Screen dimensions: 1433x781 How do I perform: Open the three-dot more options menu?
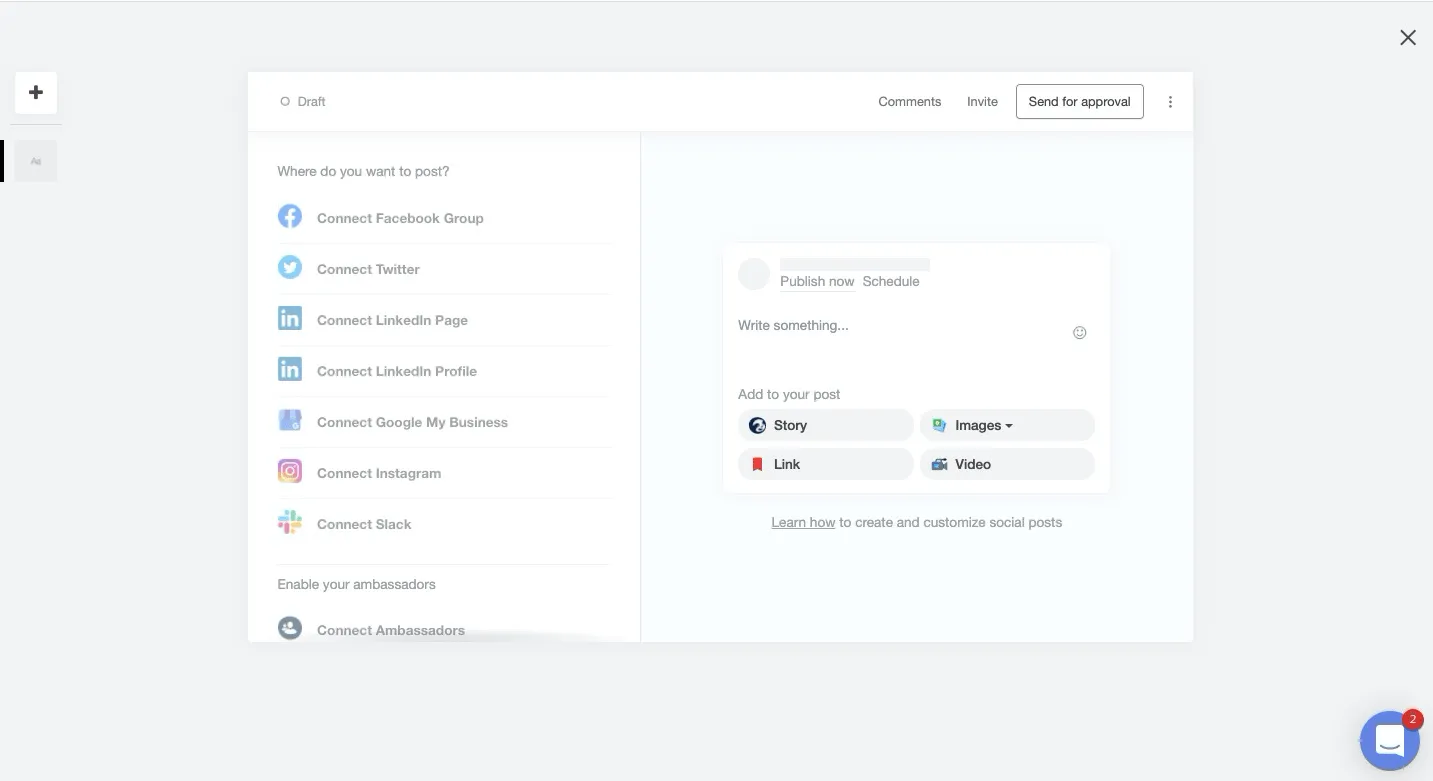1170,102
